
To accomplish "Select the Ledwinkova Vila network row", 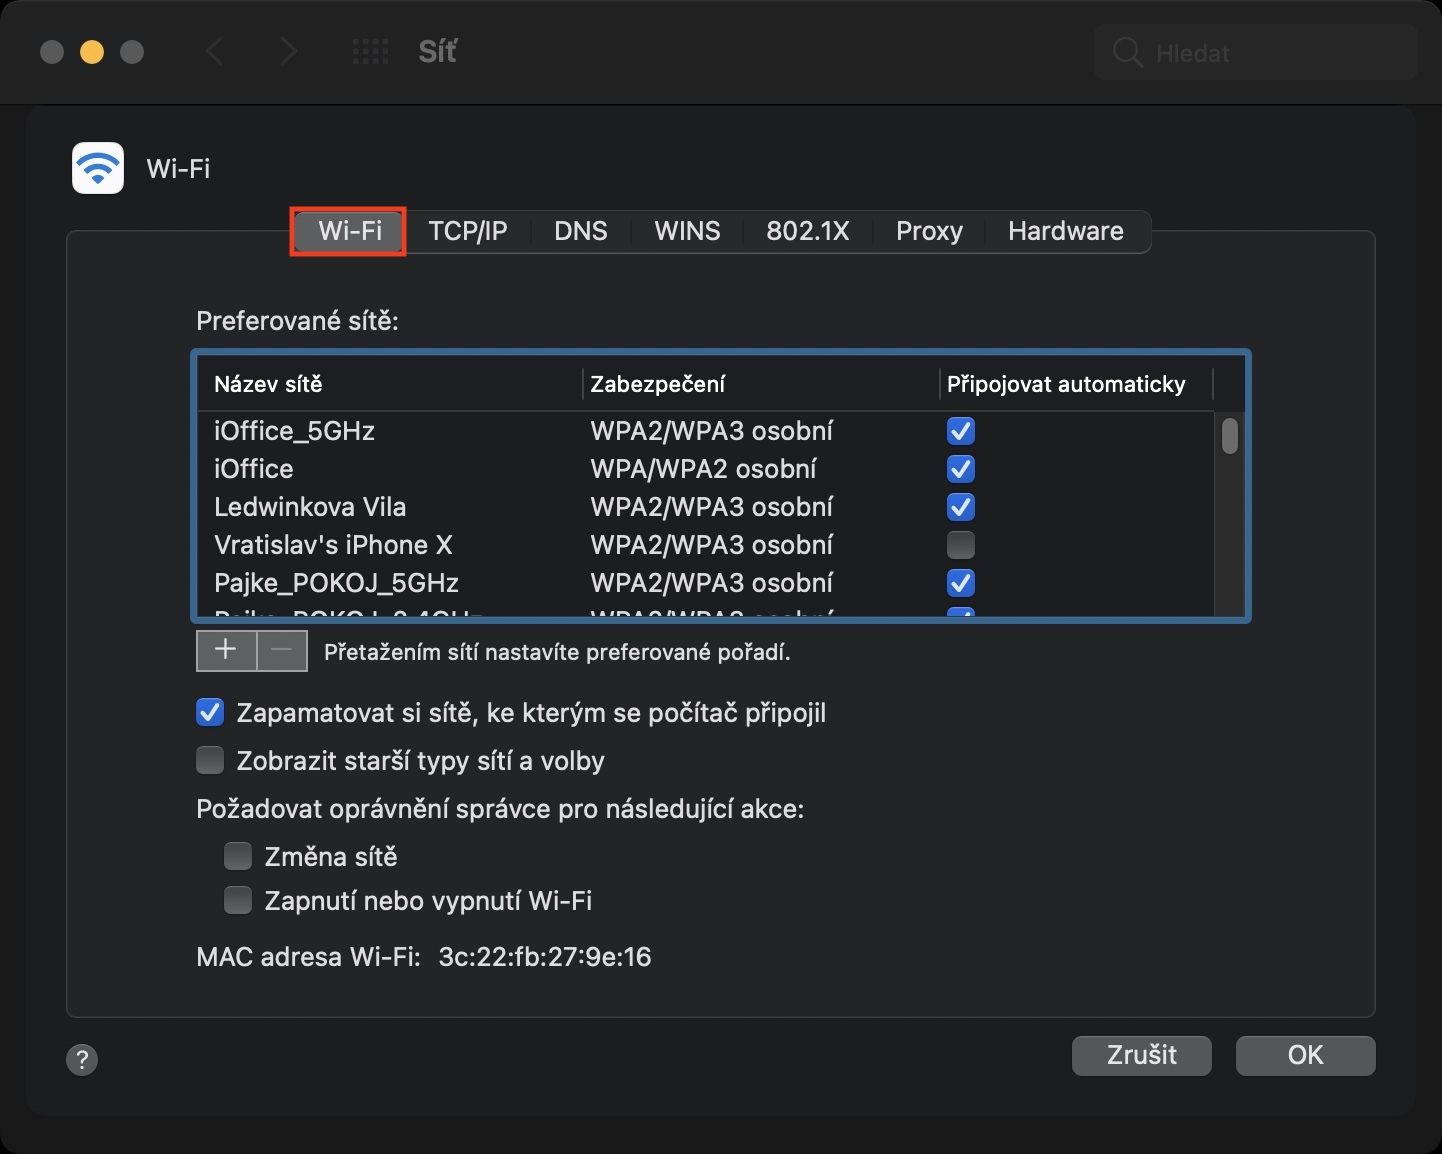I will [400, 507].
